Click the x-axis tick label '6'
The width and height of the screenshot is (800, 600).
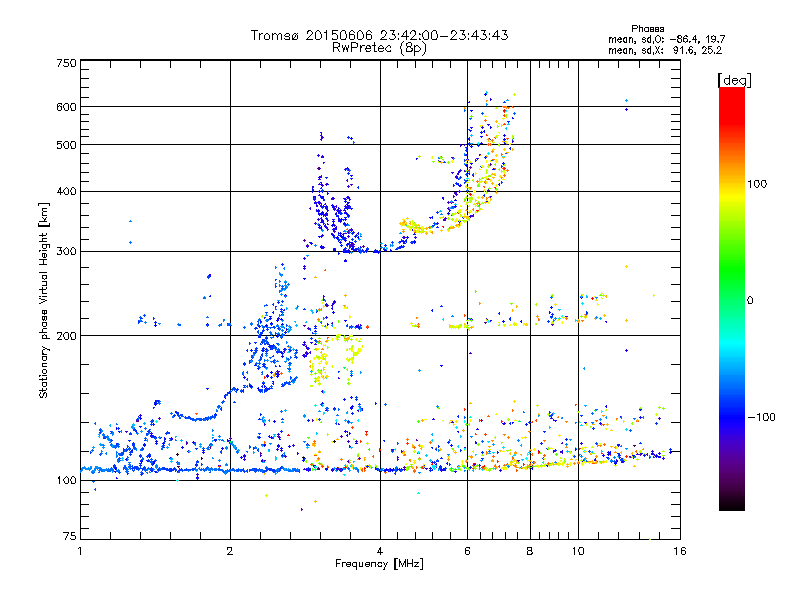click(467, 551)
